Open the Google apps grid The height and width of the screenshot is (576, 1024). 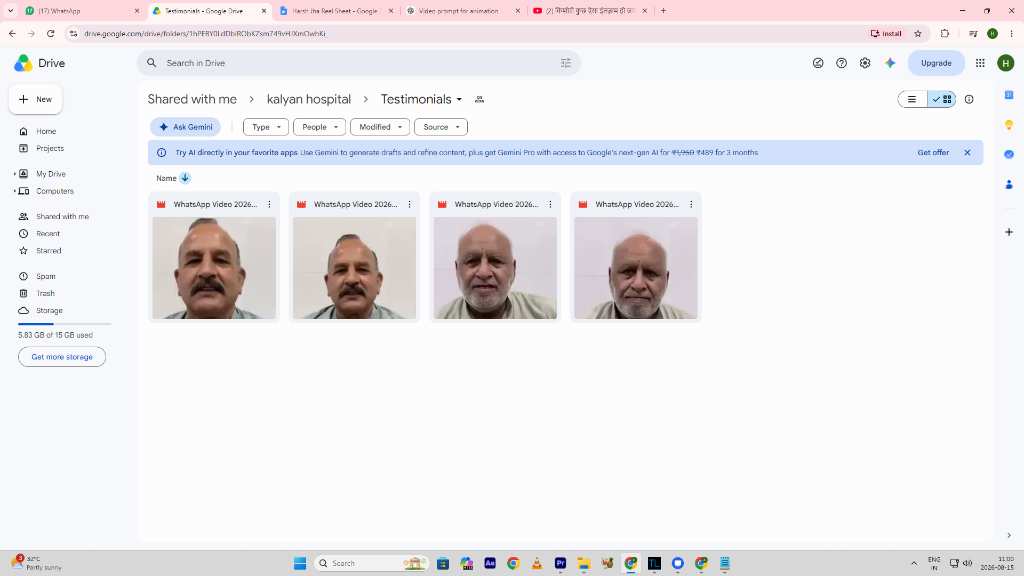pos(980,63)
